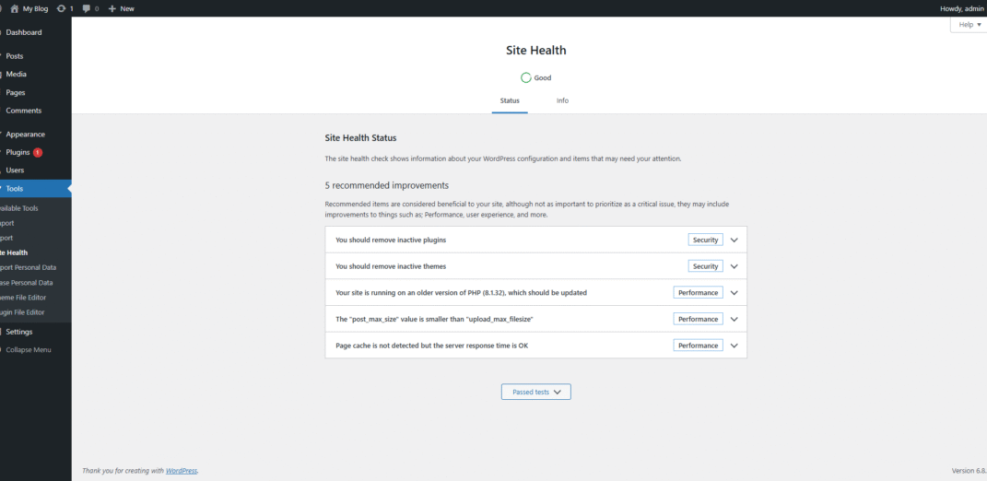Click 'You should remove inactive themes' text
This screenshot has height=481, width=987.
tap(391, 266)
